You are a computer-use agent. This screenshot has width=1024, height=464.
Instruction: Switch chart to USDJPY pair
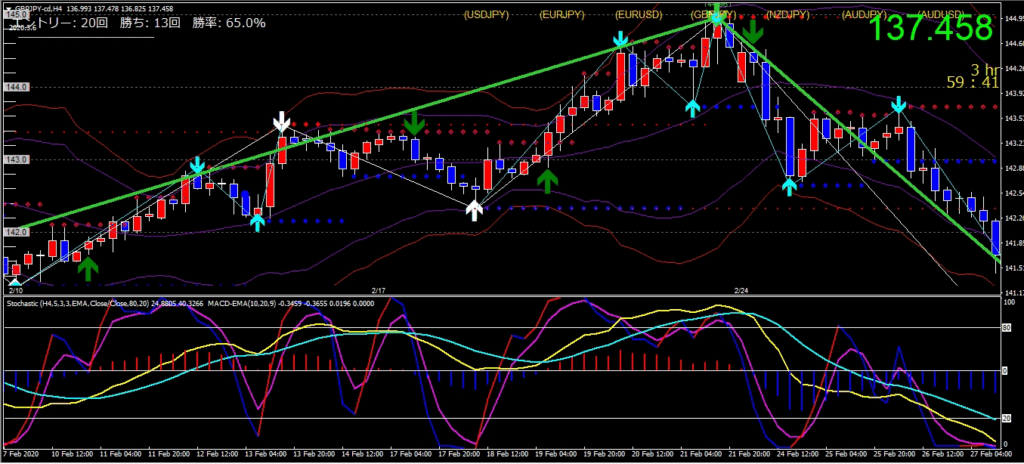pos(487,15)
